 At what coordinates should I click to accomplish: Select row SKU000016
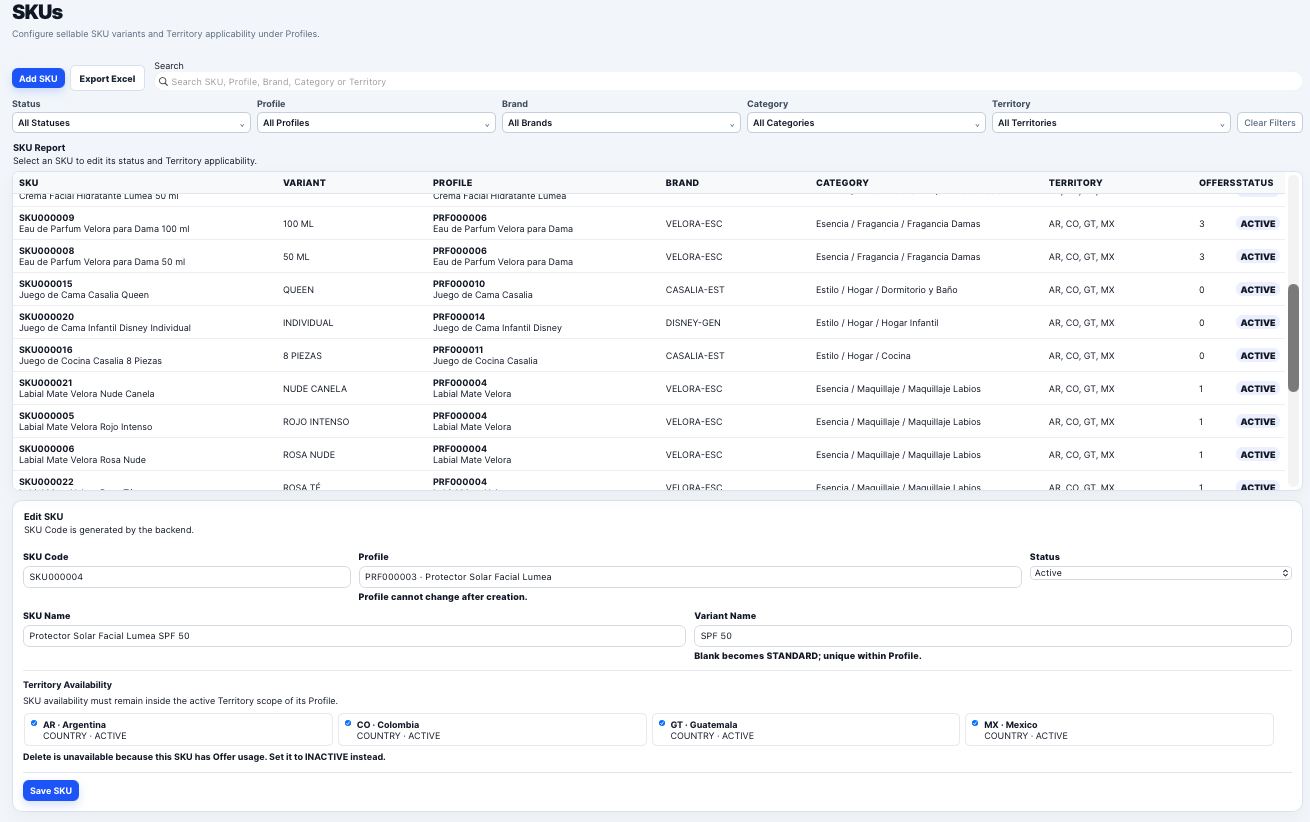pos(648,355)
